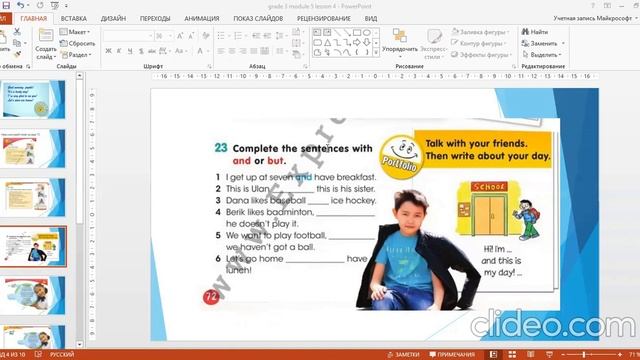Switch to Reading view
This screenshot has height=360, width=640.
(x=531, y=354)
